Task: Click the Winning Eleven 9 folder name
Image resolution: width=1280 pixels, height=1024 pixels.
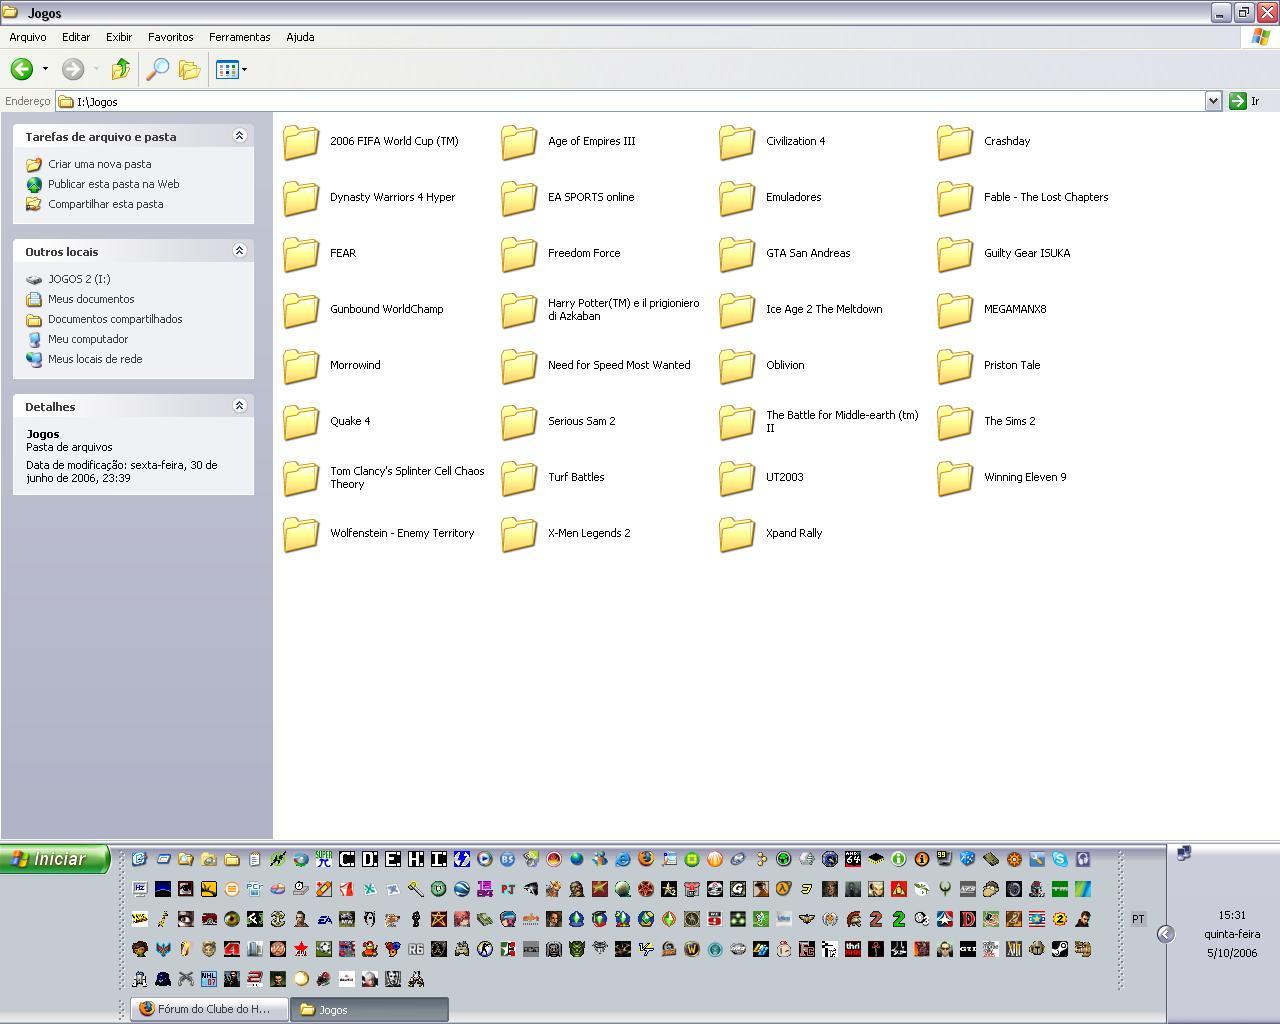Action: tap(1025, 477)
